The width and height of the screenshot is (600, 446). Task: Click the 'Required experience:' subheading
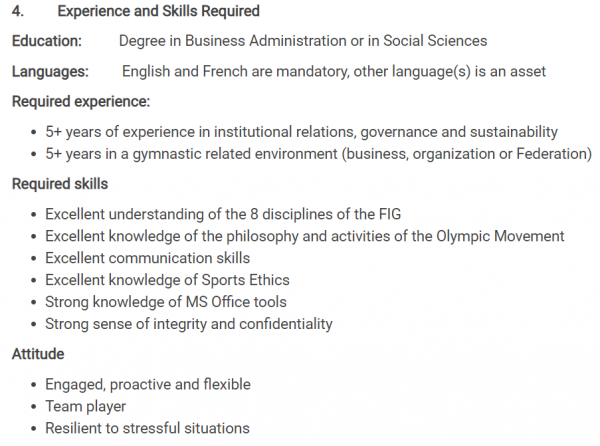coord(81,102)
